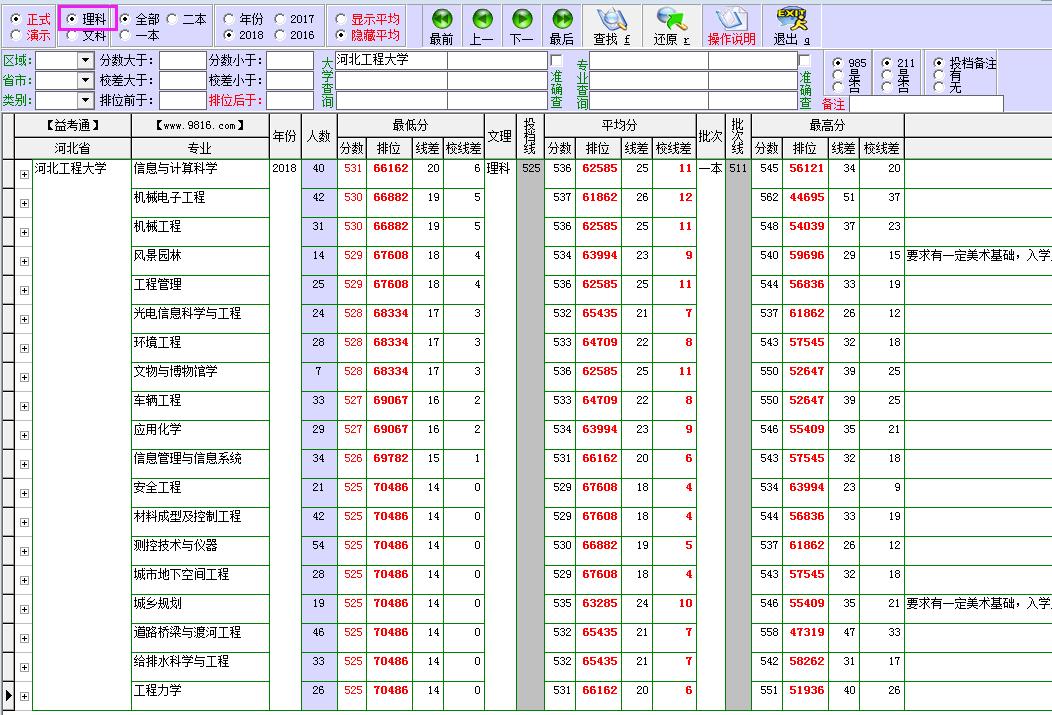Go to next record using 下一 icon

(521, 20)
